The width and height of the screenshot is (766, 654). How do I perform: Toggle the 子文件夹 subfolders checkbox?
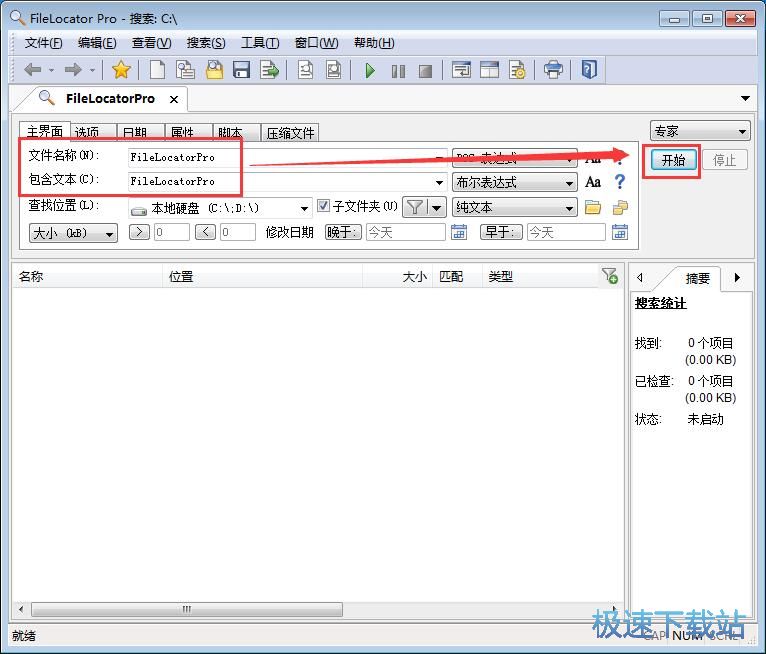(x=323, y=207)
